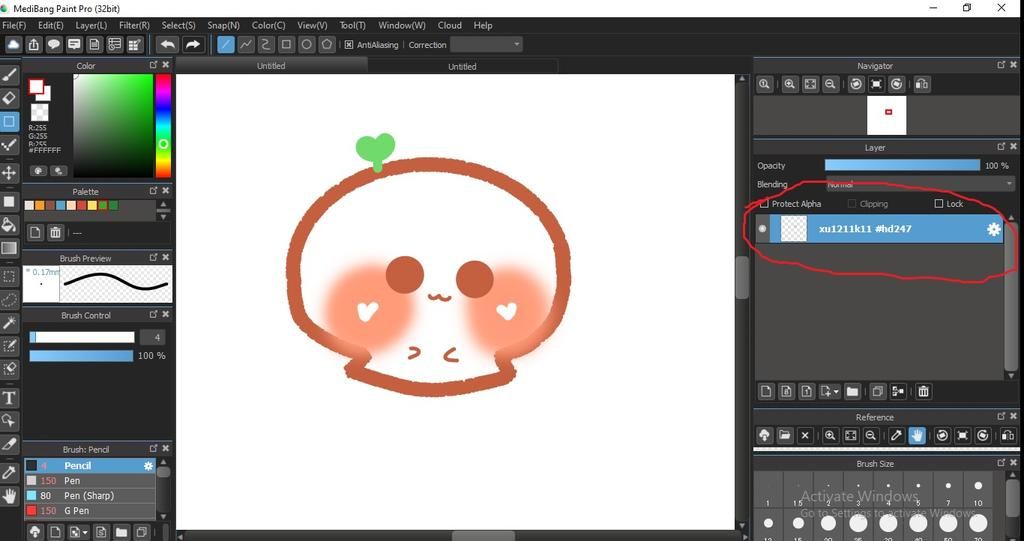
Task: Open the Layer menu
Action: 91,25
